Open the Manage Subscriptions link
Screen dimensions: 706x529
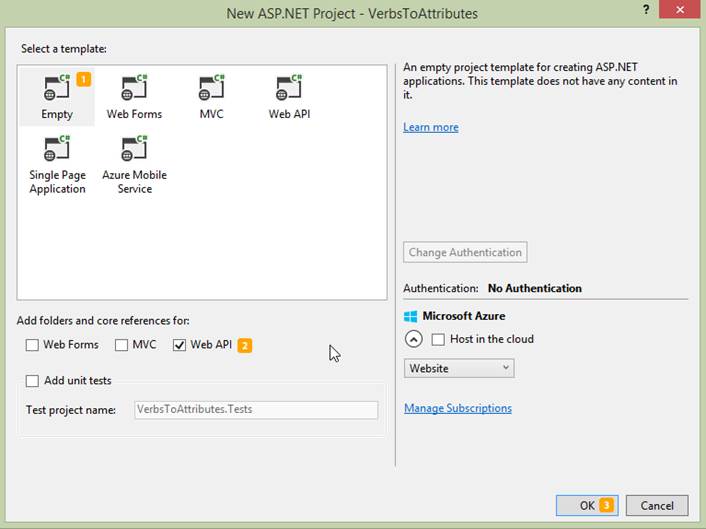click(x=457, y=408)
